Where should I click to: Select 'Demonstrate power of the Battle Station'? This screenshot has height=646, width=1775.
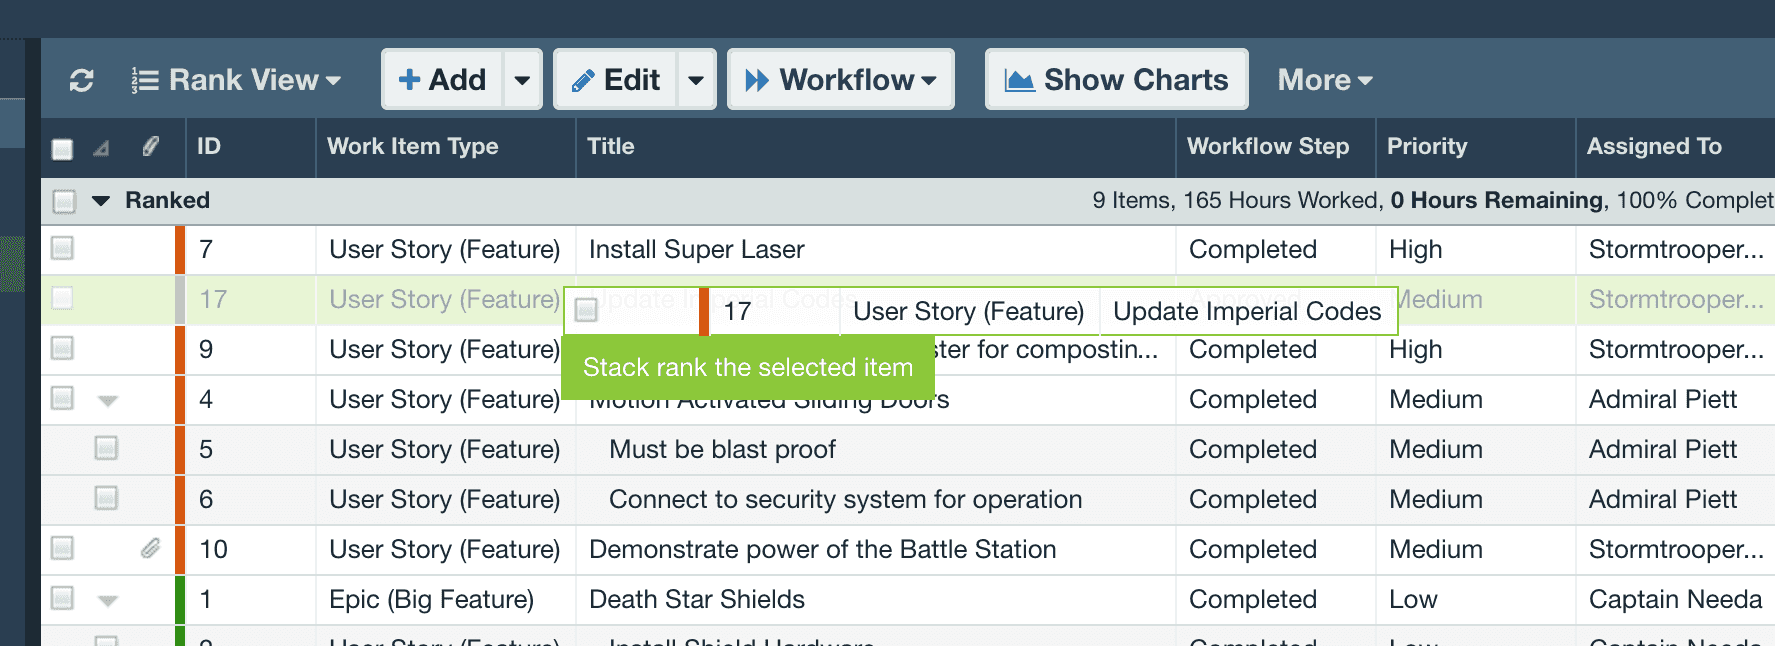click(823, 549)
